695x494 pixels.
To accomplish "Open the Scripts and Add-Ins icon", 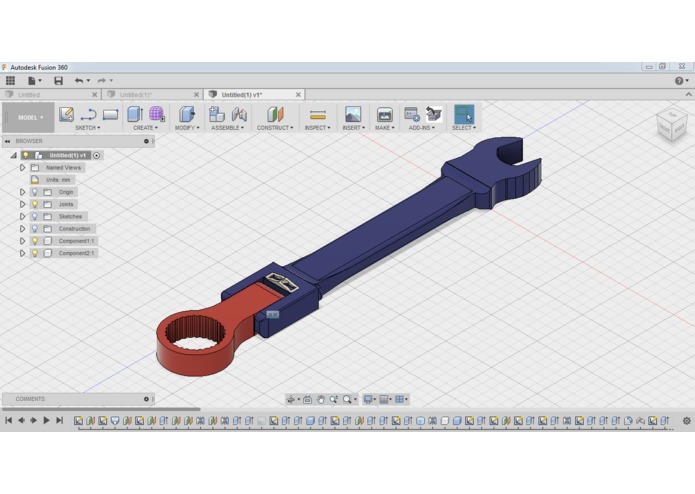I will pyautogui.click(x=412, y=114).
